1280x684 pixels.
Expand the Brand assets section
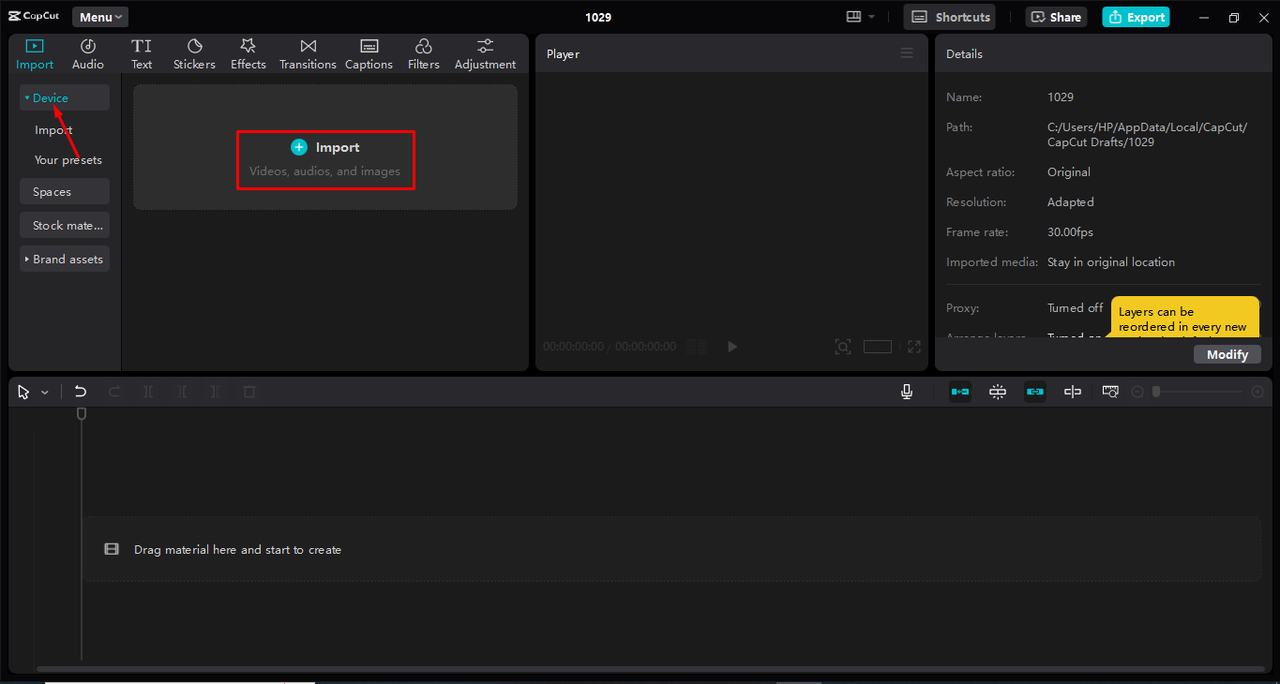(64, 259)
